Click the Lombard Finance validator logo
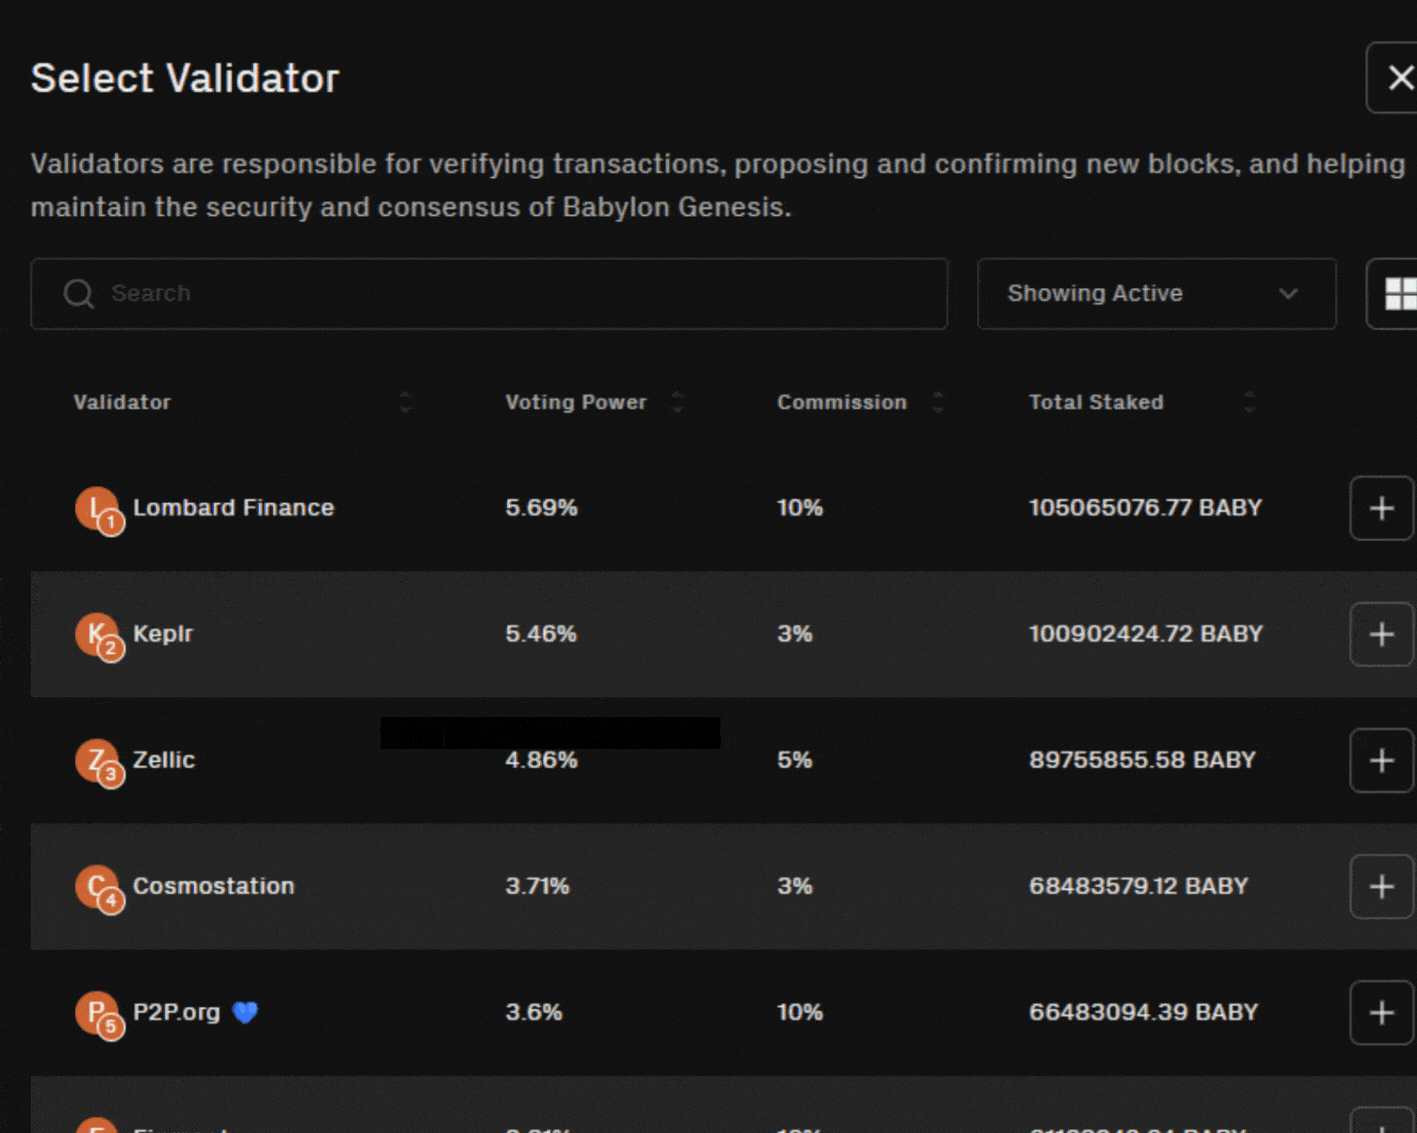Viewport: 1417px width, 1133px height. click(98, 509)
